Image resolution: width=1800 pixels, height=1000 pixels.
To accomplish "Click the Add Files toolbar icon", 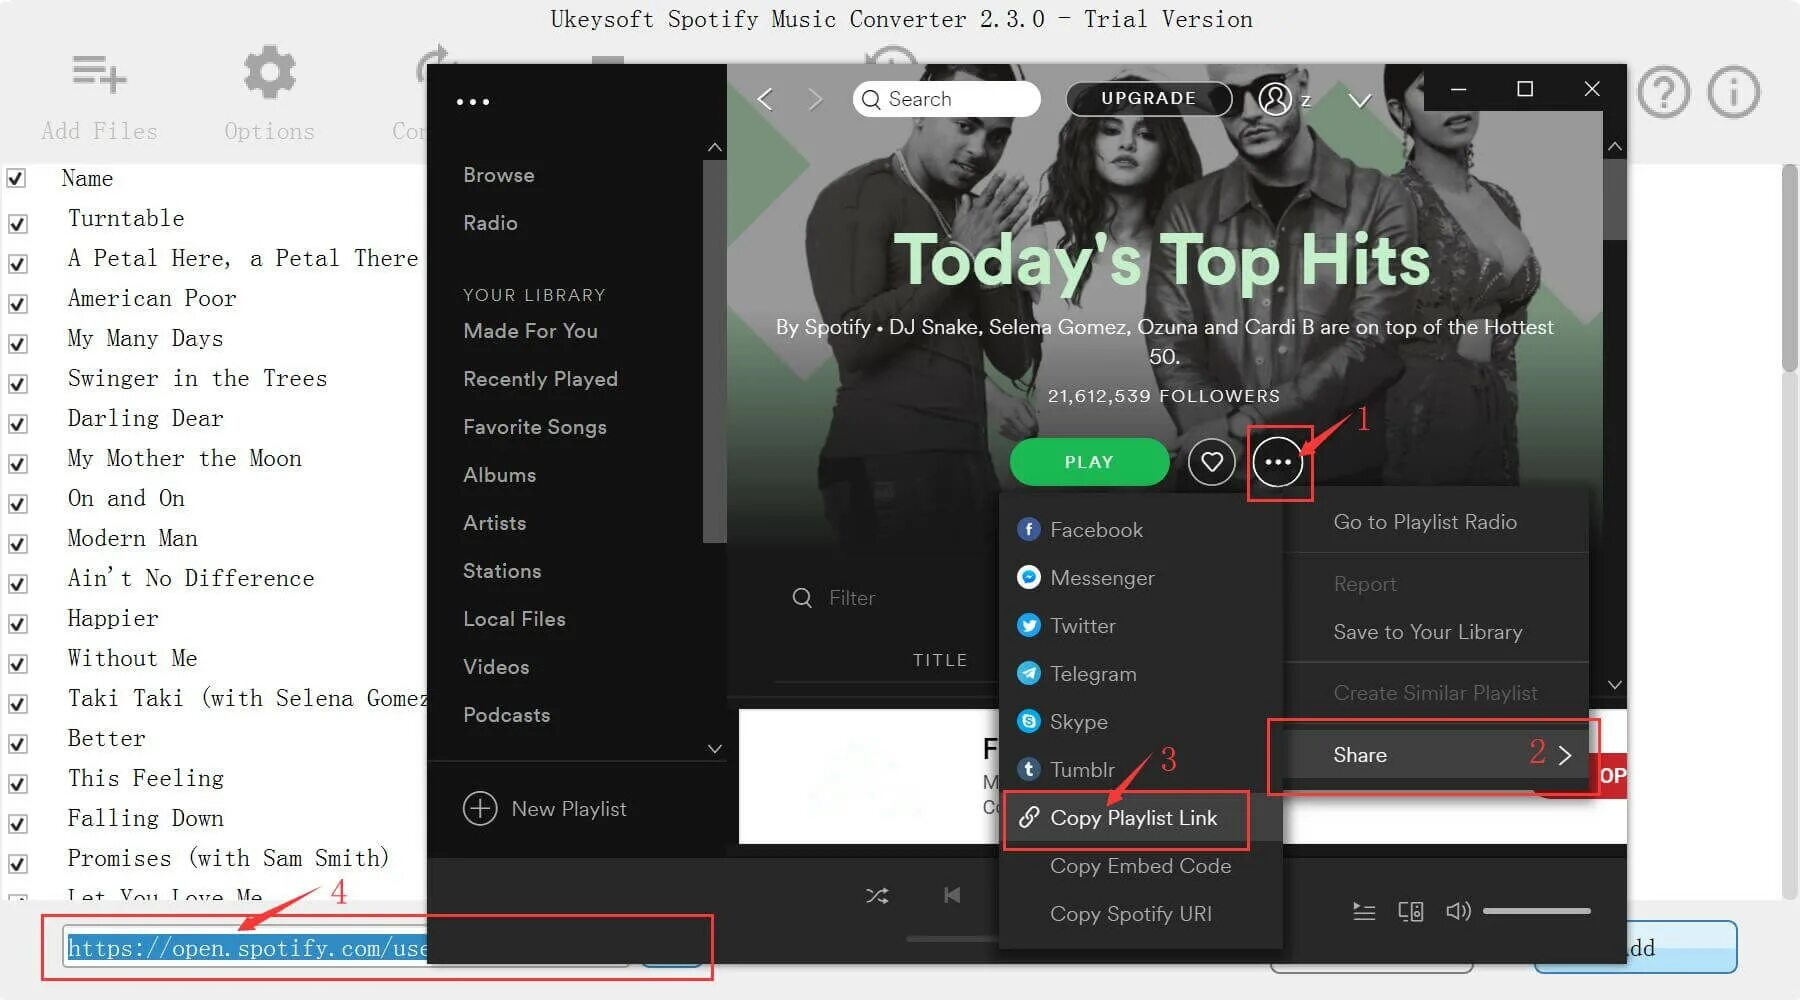I will (x=99, y=73).
